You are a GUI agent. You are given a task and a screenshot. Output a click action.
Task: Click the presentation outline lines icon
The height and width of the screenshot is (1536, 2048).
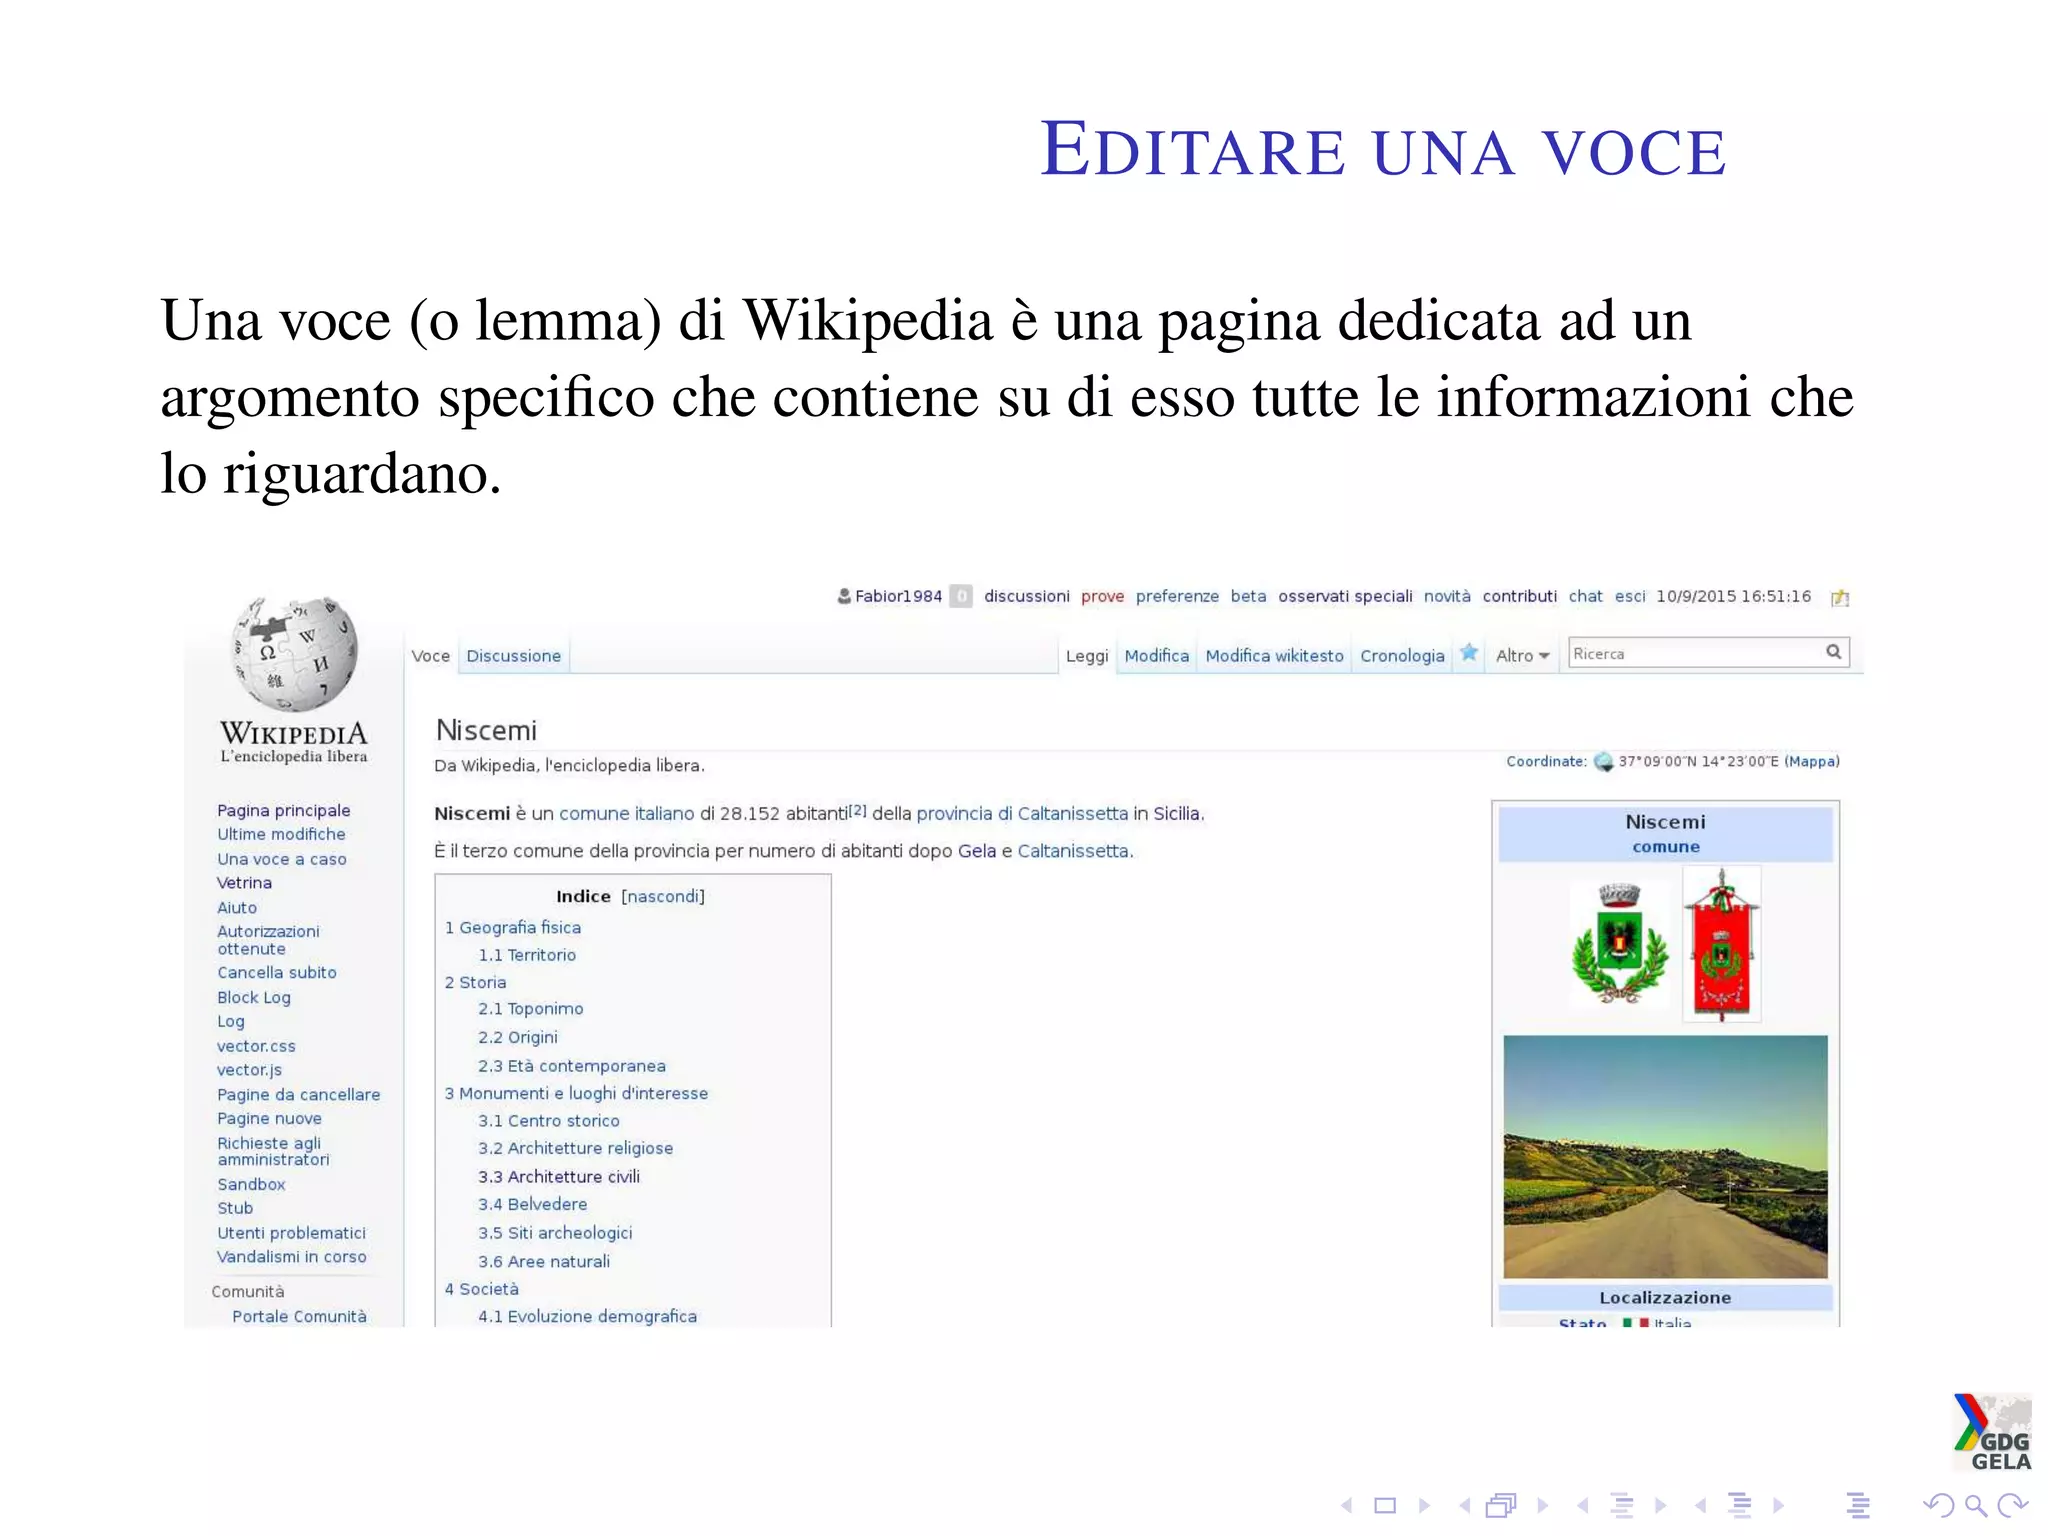coord(1858,1505)
